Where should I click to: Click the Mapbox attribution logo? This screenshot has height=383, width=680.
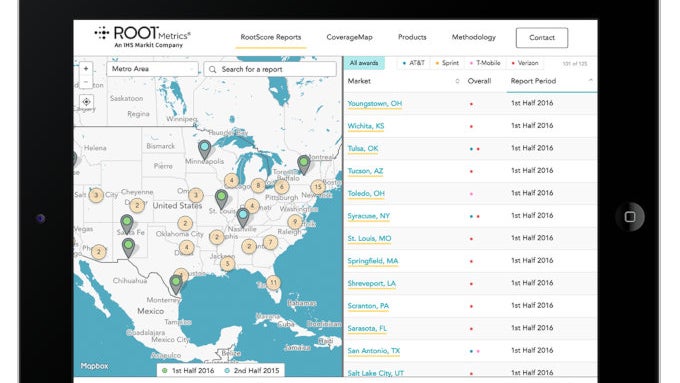click(94, 366)
